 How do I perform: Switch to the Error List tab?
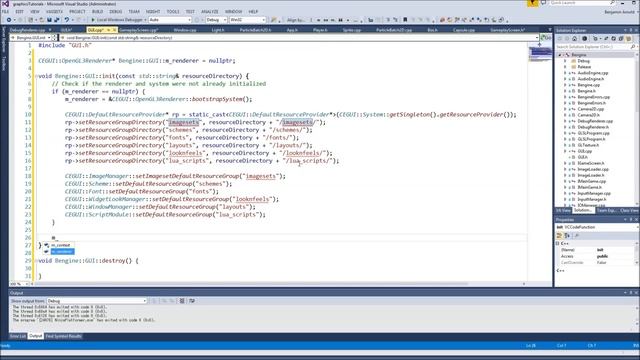18,336
